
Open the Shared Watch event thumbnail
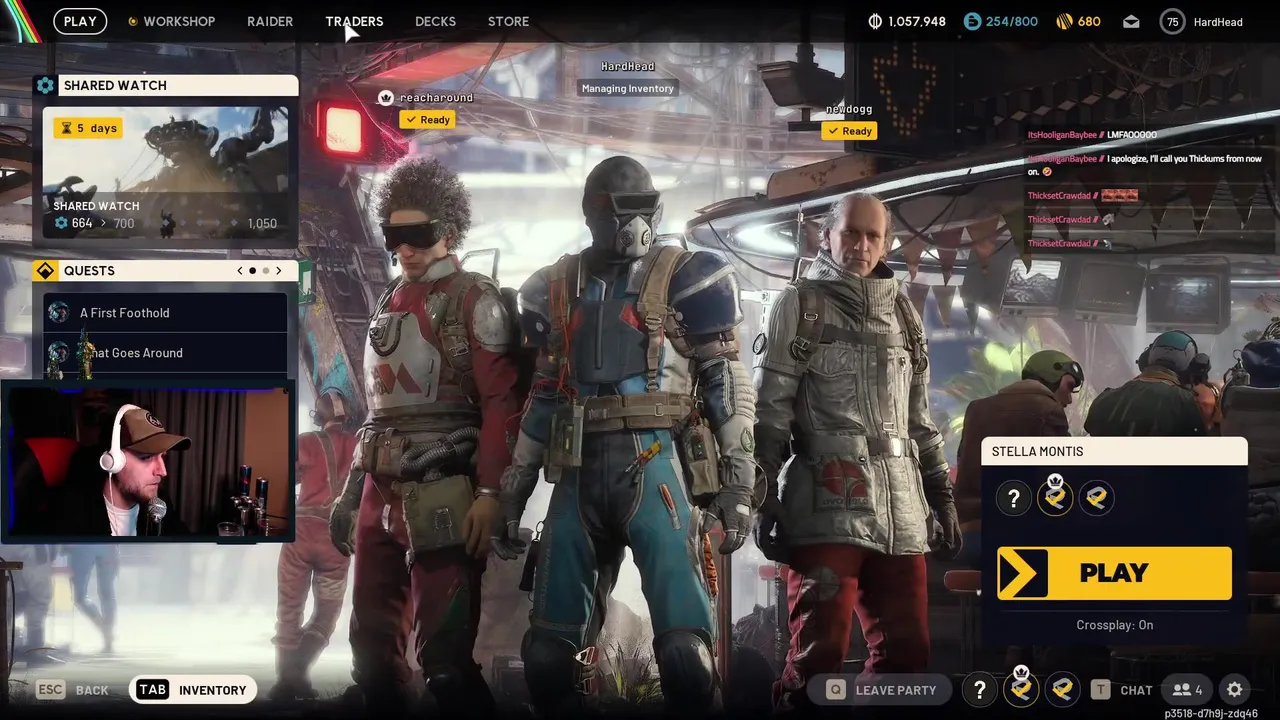pyautogui.click(x=165, y=172)
